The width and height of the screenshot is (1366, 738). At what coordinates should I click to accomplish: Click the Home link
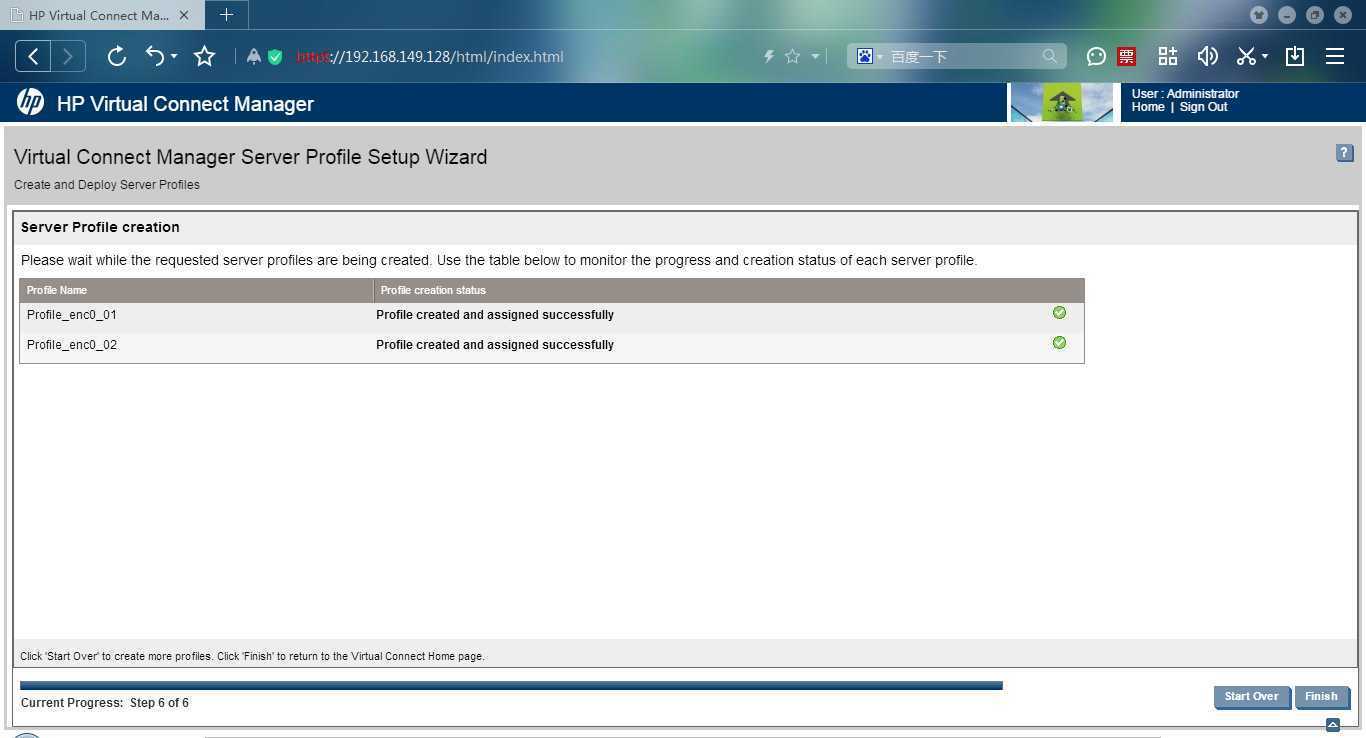pos(1148,107)
